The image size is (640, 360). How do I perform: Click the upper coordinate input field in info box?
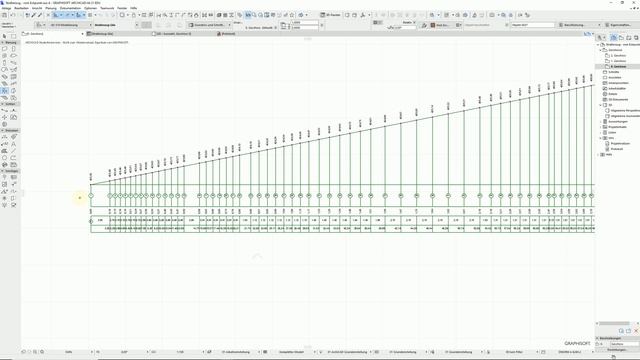coord(305,23)
